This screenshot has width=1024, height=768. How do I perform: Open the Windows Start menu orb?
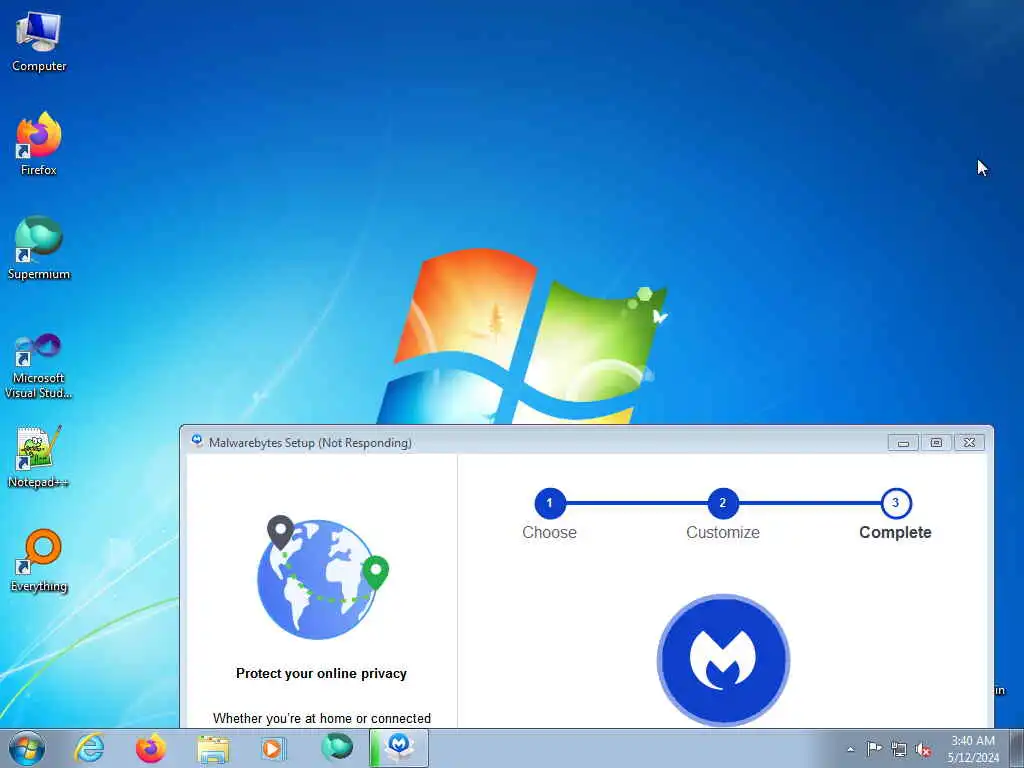(27, 748)
